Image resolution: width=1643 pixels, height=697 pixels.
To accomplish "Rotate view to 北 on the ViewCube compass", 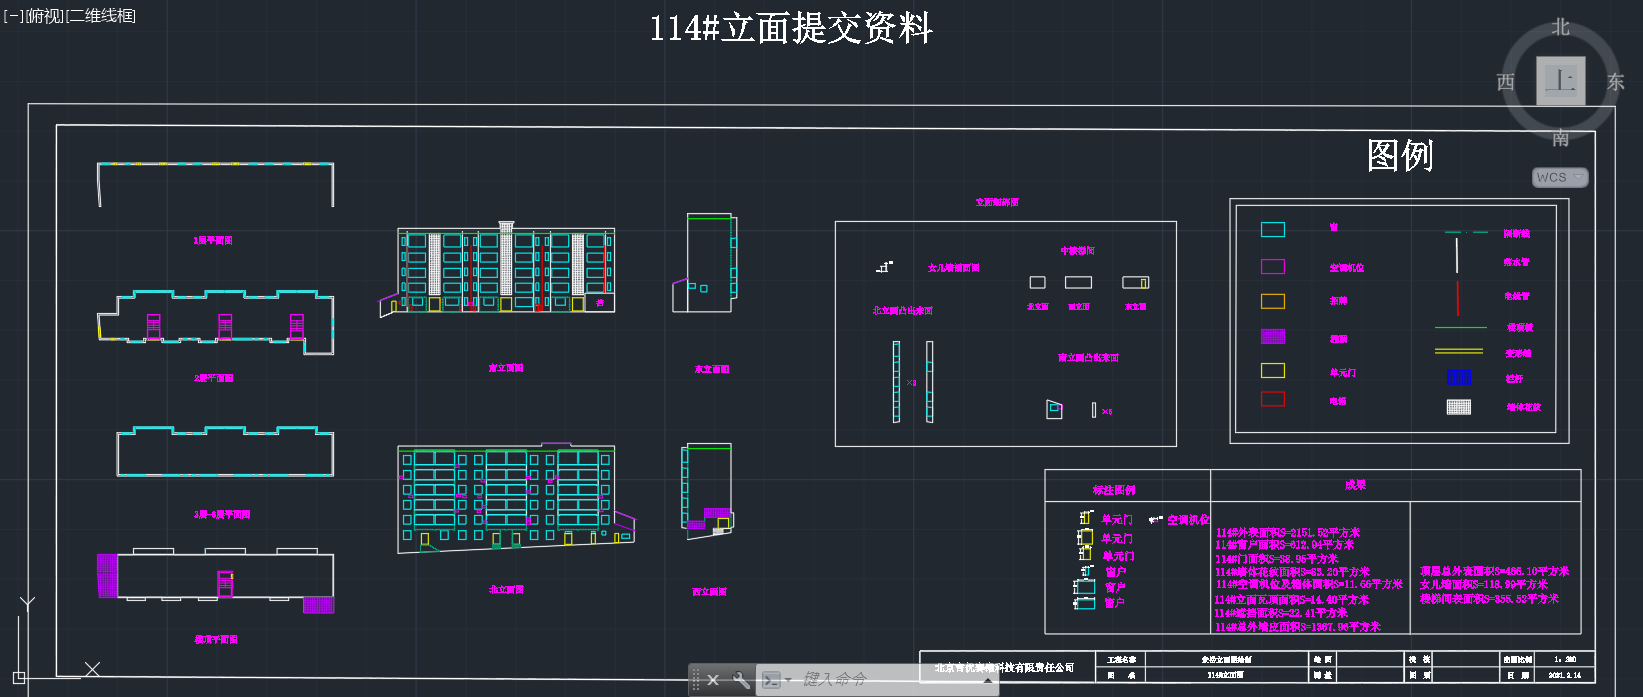I will coord(1560,27).
